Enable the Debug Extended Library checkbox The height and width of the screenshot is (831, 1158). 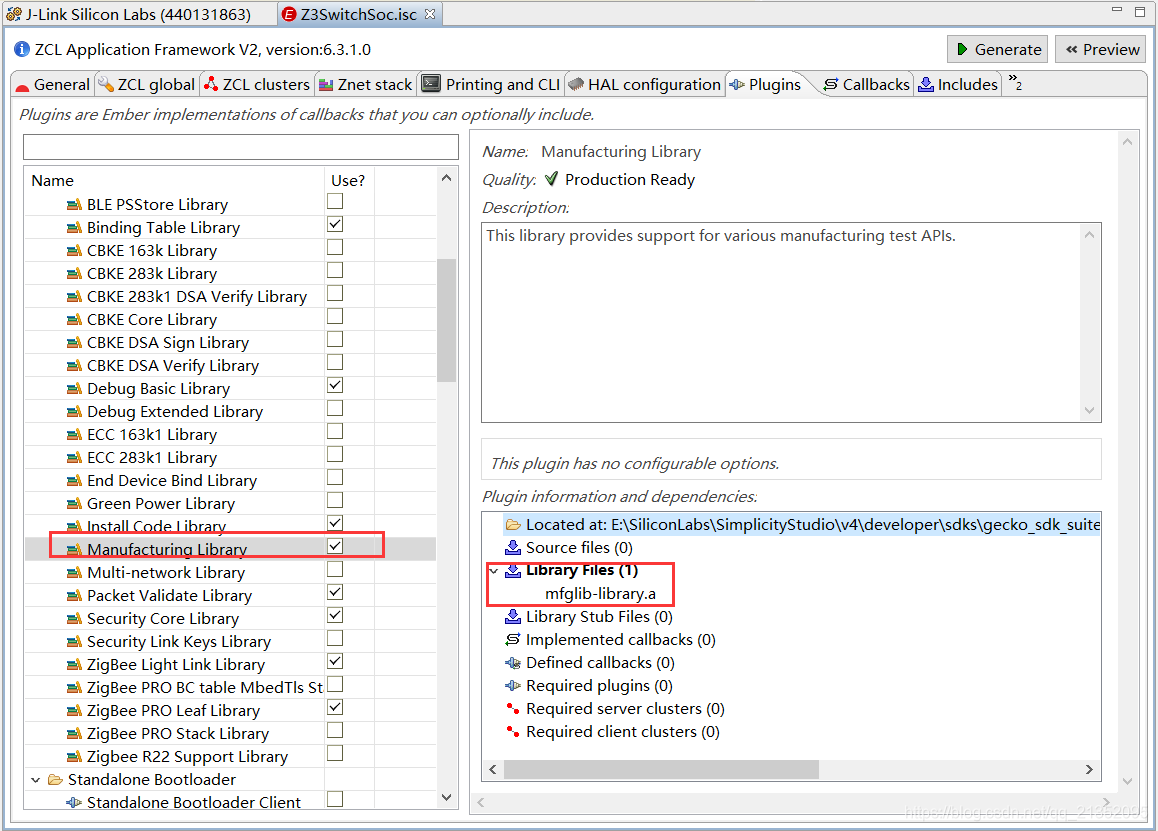(335, 408)
